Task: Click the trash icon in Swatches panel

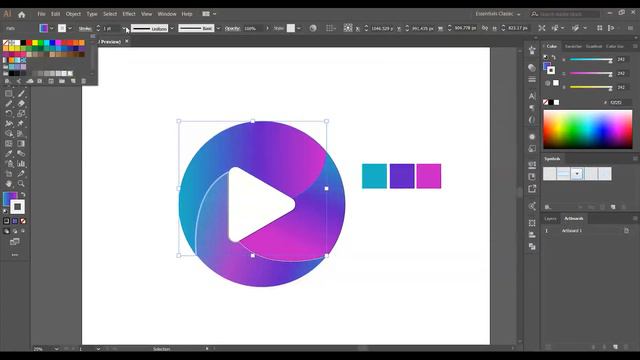Action: tap(84, 81)
